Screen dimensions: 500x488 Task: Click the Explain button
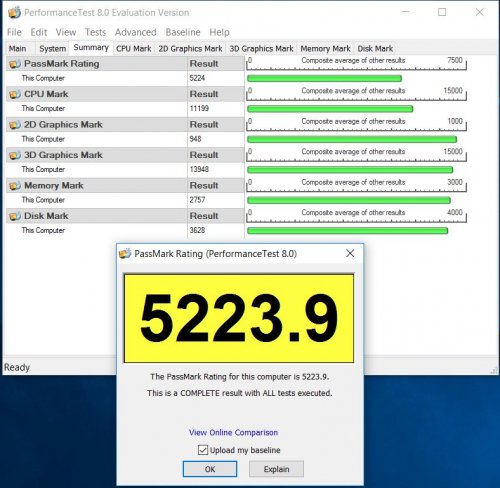tap(276, 469)
